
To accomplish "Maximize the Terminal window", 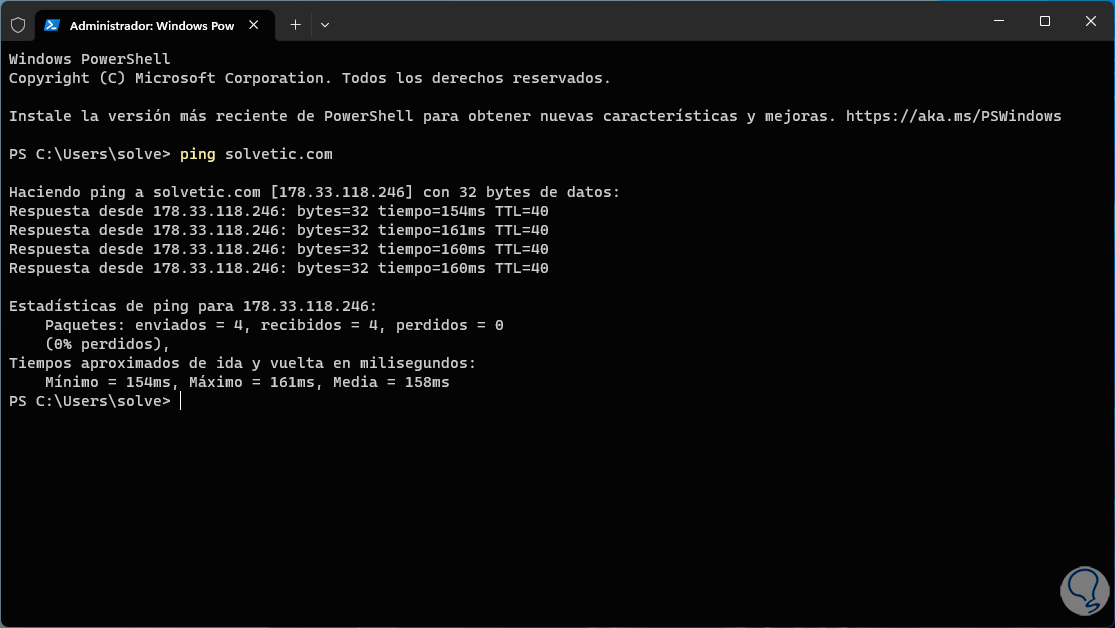I will pyautogui.click(x=1045, y=21).
